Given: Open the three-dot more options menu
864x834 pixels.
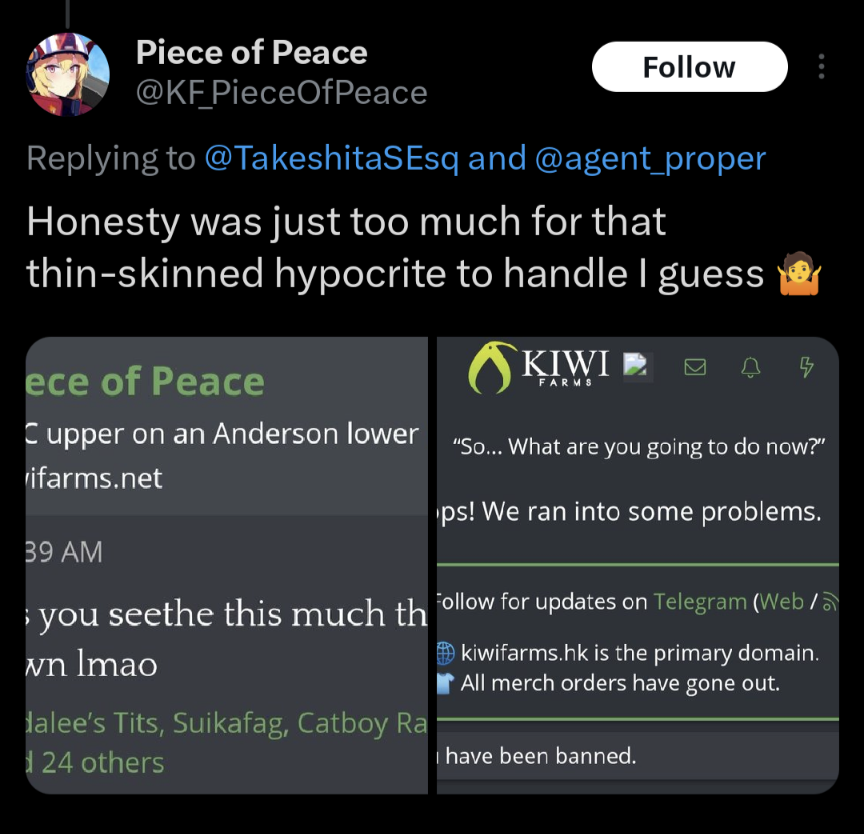Looking at the screenshot, I should click(821, 67).
